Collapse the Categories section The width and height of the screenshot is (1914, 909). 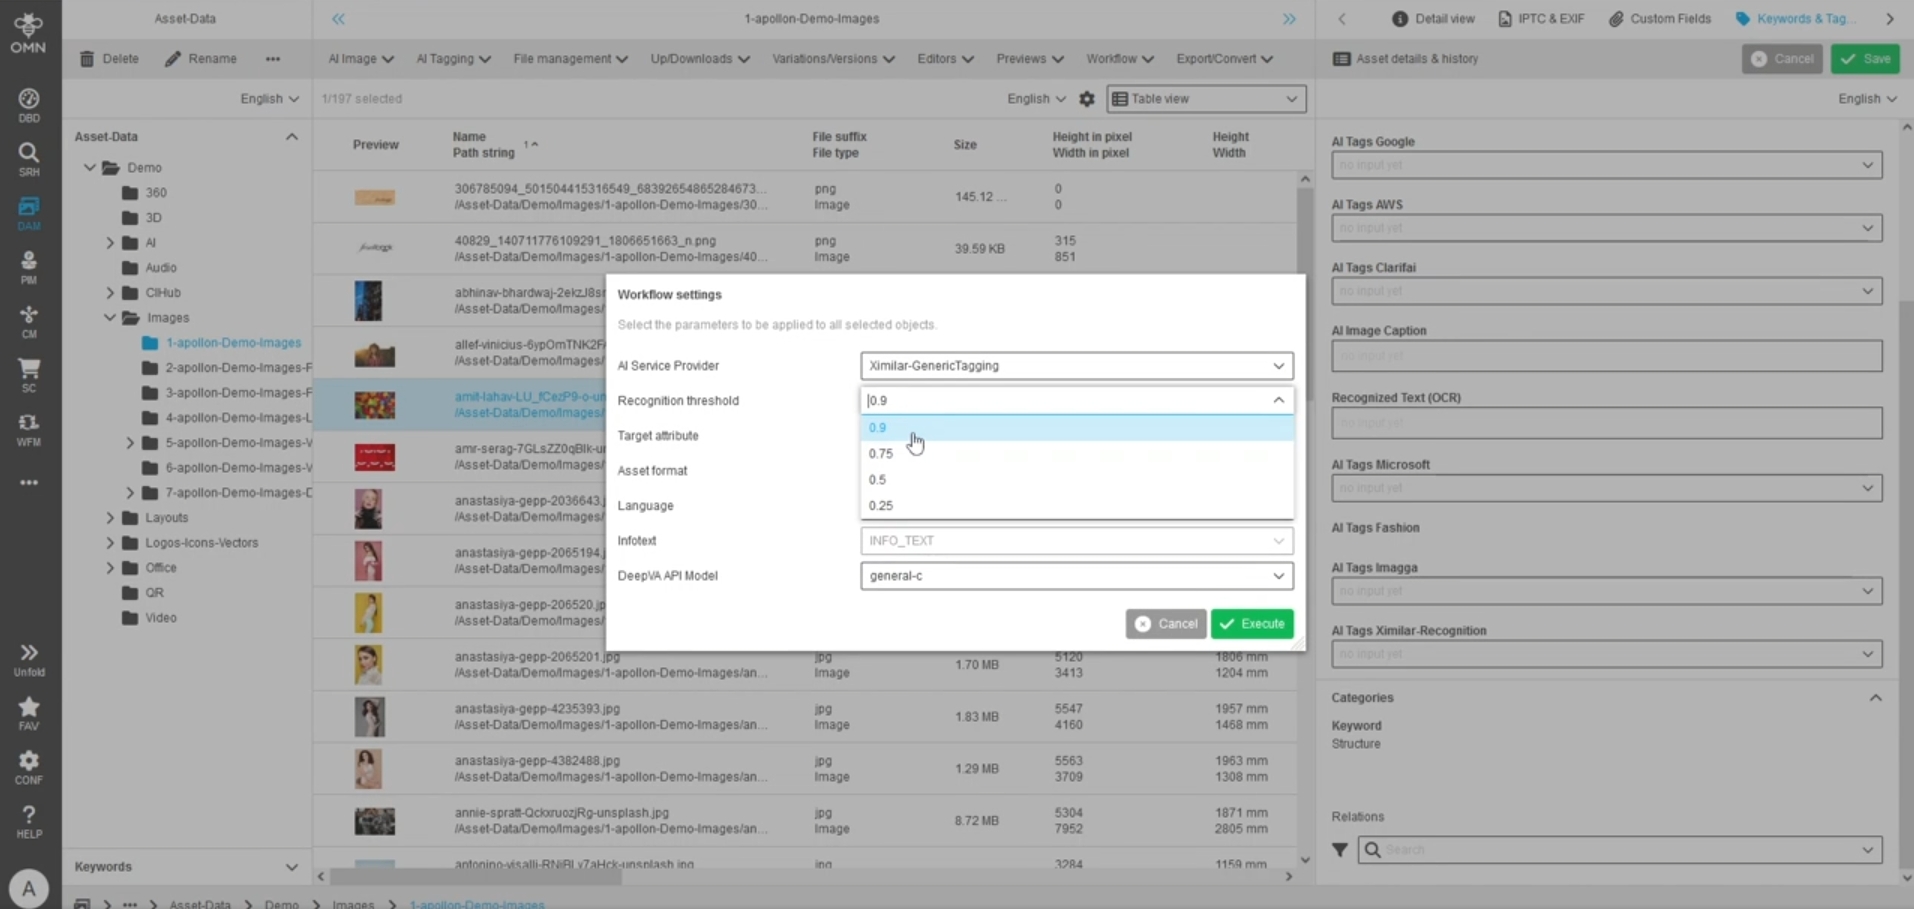(1875, 698)
